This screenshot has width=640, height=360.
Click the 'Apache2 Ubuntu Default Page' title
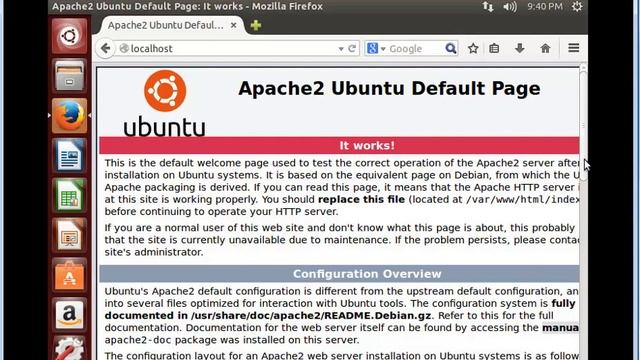click(x=389, y=89)
